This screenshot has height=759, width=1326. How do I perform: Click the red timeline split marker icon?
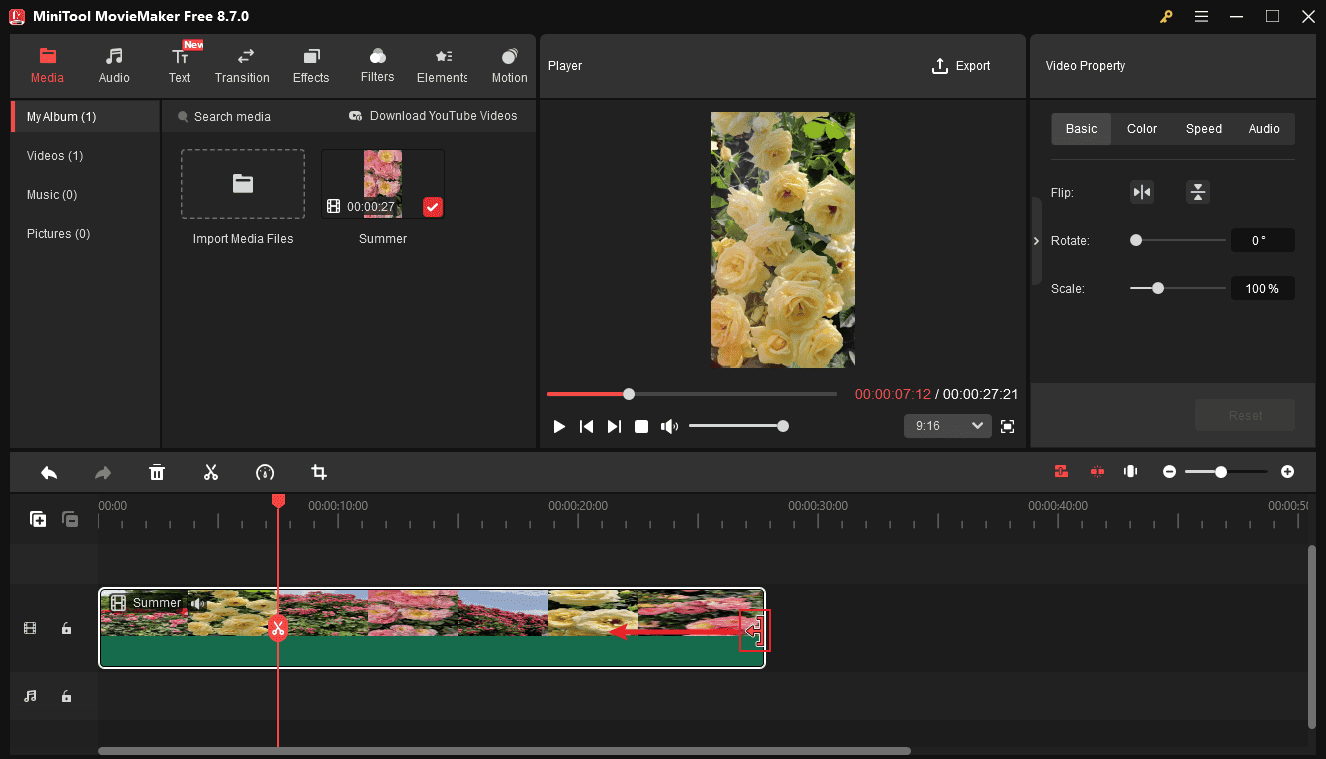(x=1097, y=472)
